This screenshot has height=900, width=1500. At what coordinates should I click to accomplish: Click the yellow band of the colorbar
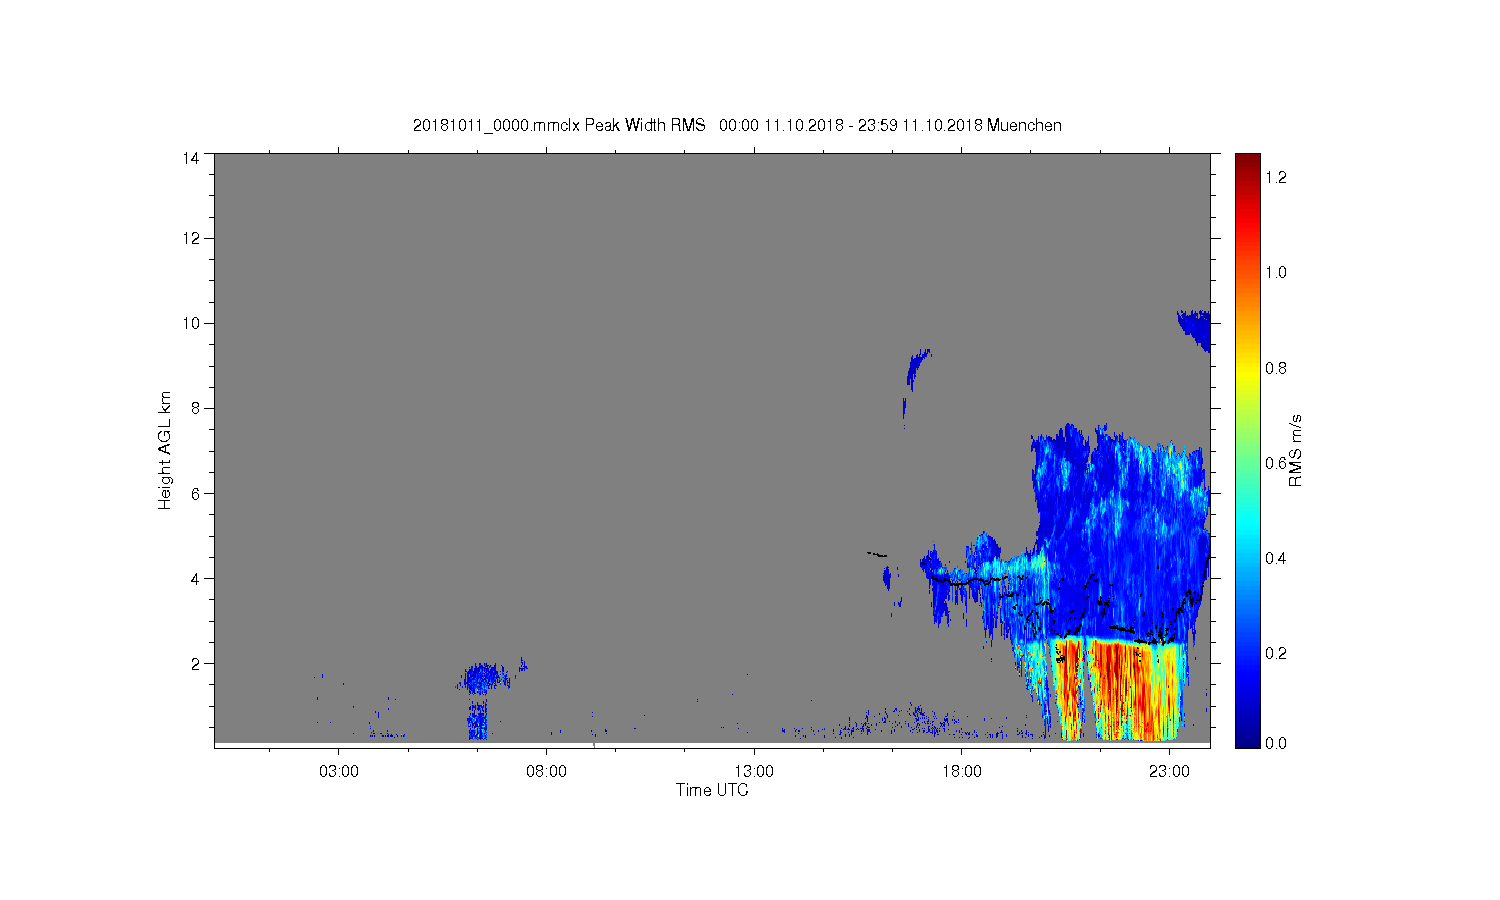1247,375
